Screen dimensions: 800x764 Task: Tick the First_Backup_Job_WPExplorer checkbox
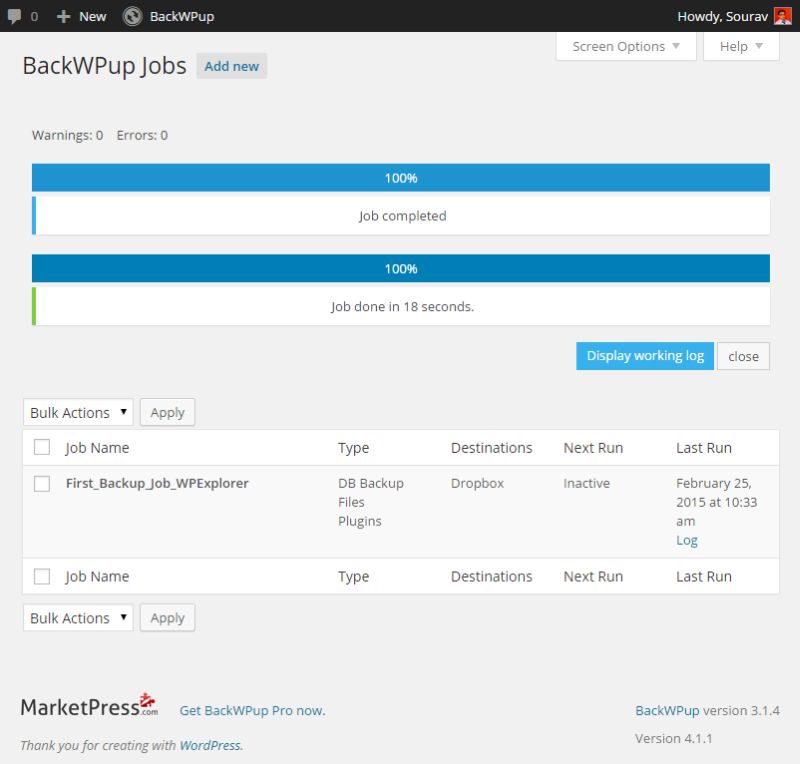pyautogui.click(x=42, y=483)
